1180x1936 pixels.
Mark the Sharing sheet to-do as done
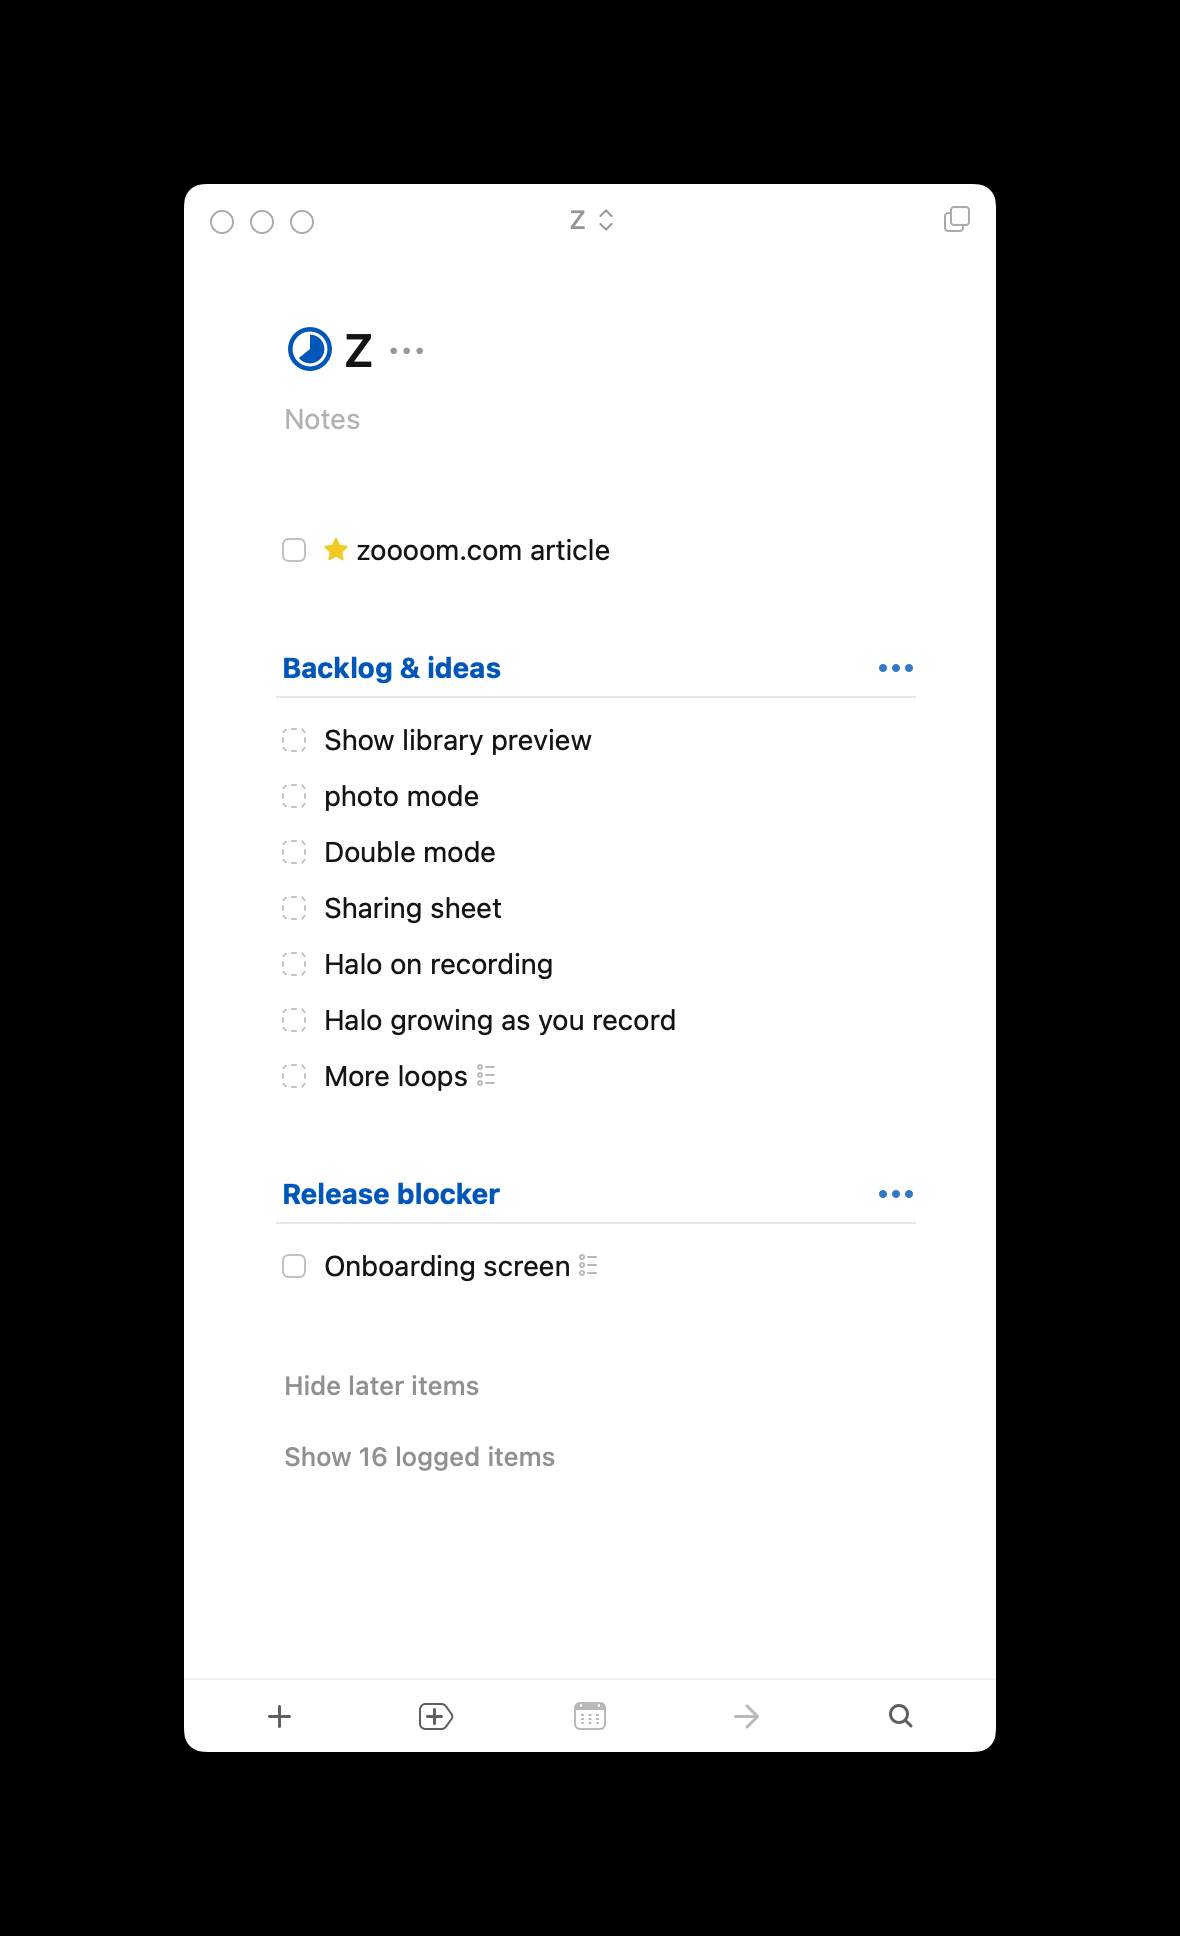coord(294,908)
